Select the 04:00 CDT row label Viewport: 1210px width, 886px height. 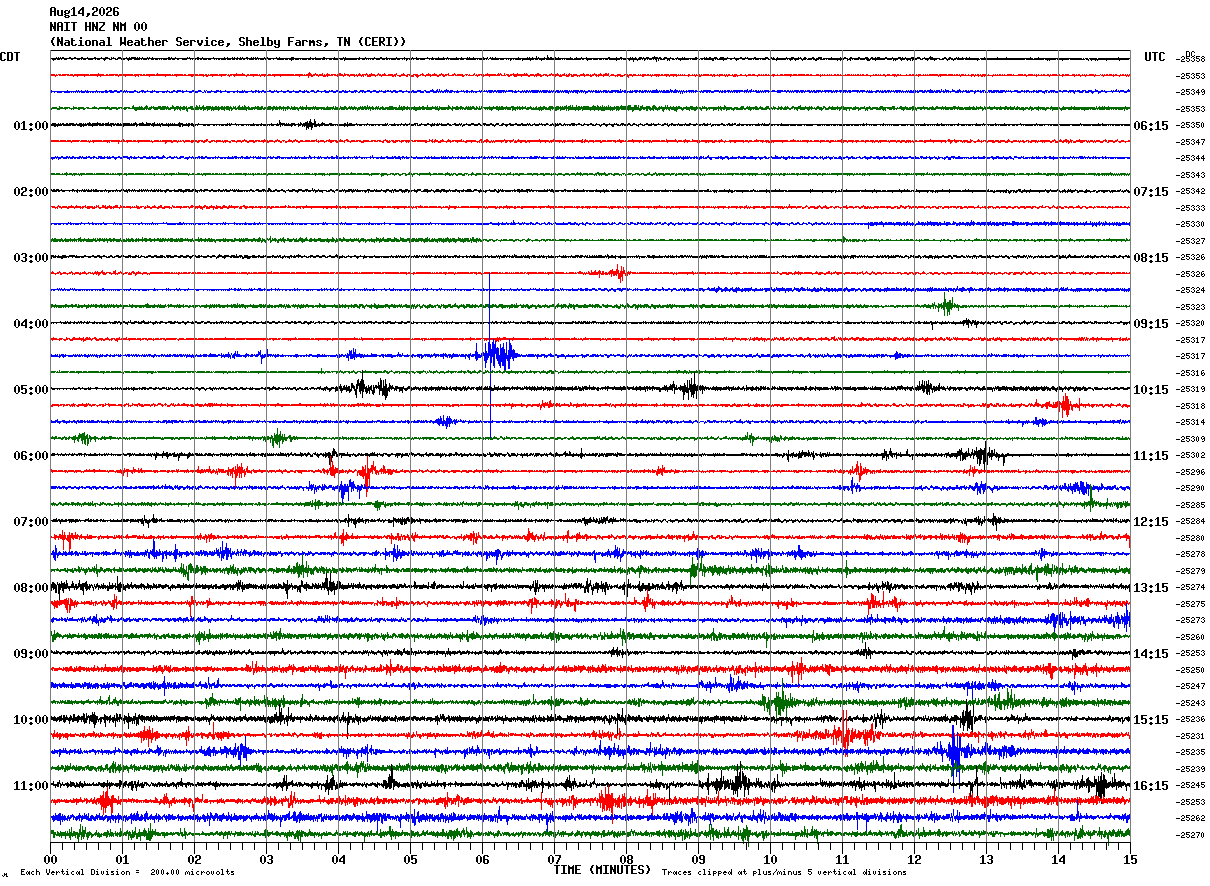(x=31, y=324)
